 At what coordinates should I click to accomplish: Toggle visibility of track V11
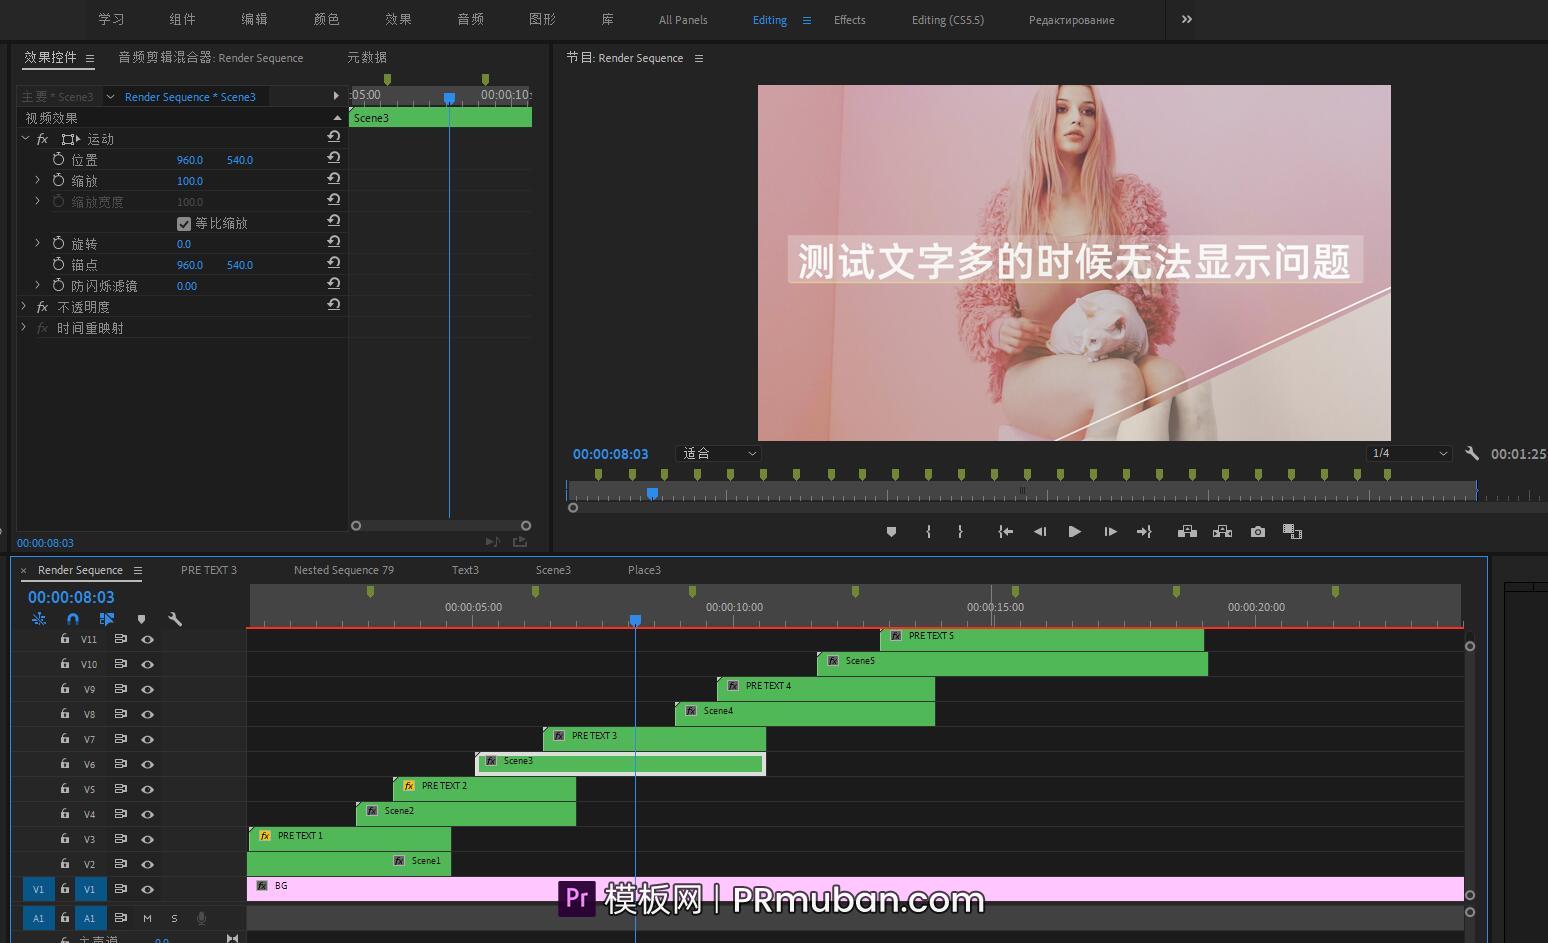pyautogui.click(x=146, y=639)
